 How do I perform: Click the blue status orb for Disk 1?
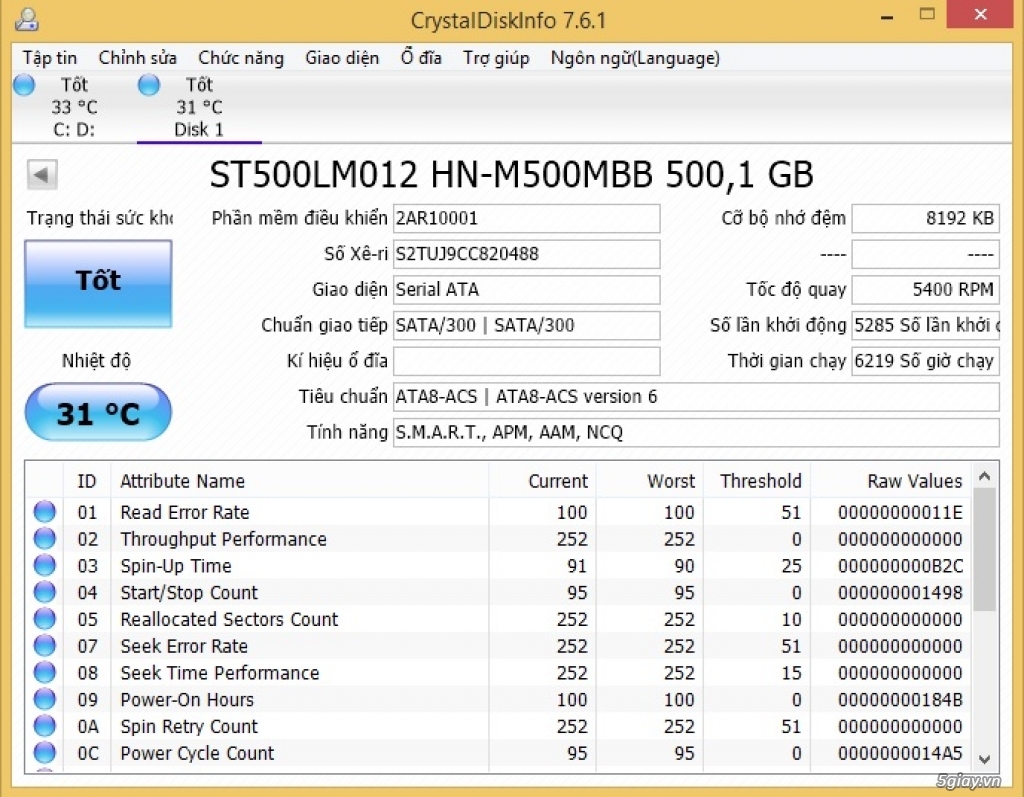pos(149,85)
